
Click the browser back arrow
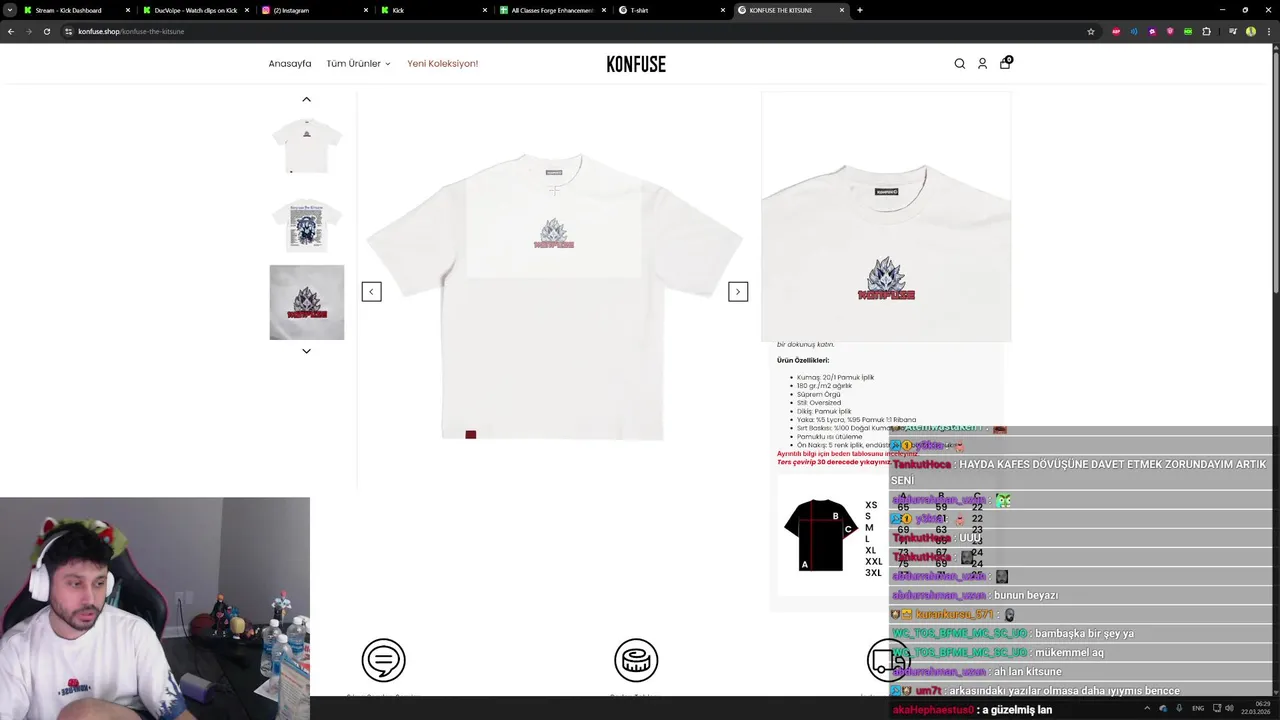click(10, 31)
